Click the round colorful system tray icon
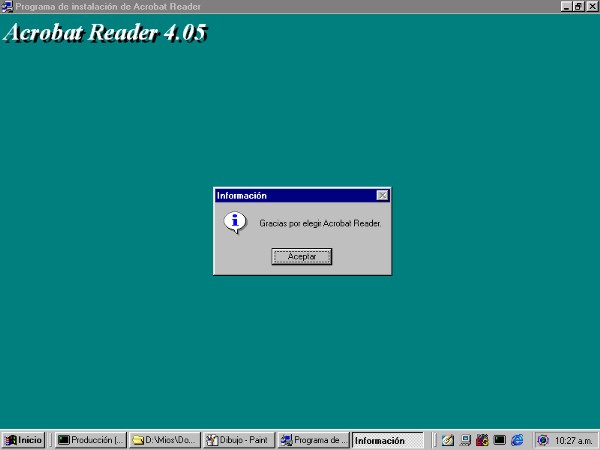This screenshot has height=450, width=600. pos(543,440)
